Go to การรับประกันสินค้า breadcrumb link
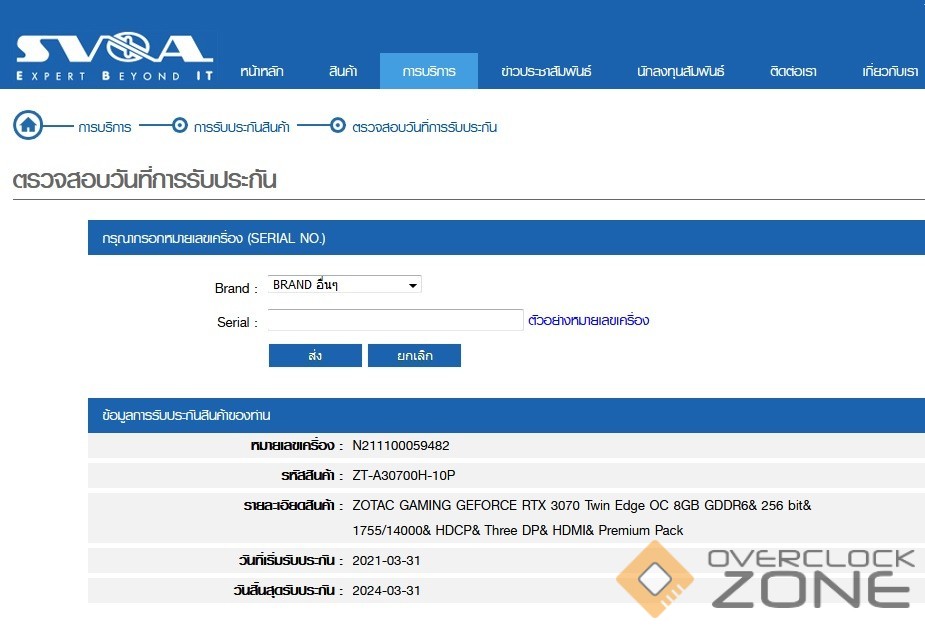This screenshot has width=925, height=628. pyautogui.click(x=241, y=127)
